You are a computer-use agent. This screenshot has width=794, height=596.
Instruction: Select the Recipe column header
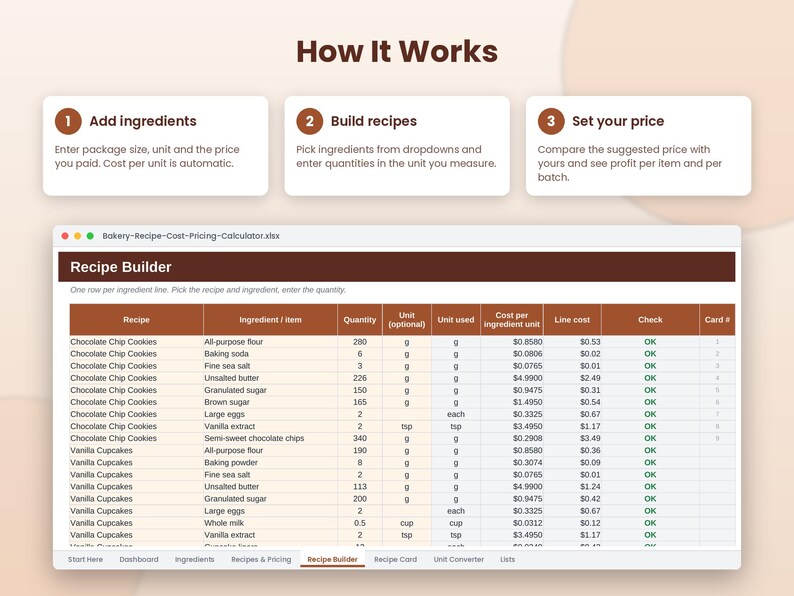pyautogui.click(x=136, y=320)
